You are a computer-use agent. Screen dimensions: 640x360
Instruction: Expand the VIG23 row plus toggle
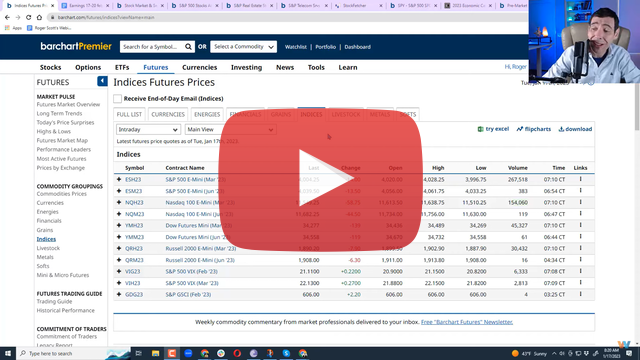pyautogui.click(x=119, y=271)
